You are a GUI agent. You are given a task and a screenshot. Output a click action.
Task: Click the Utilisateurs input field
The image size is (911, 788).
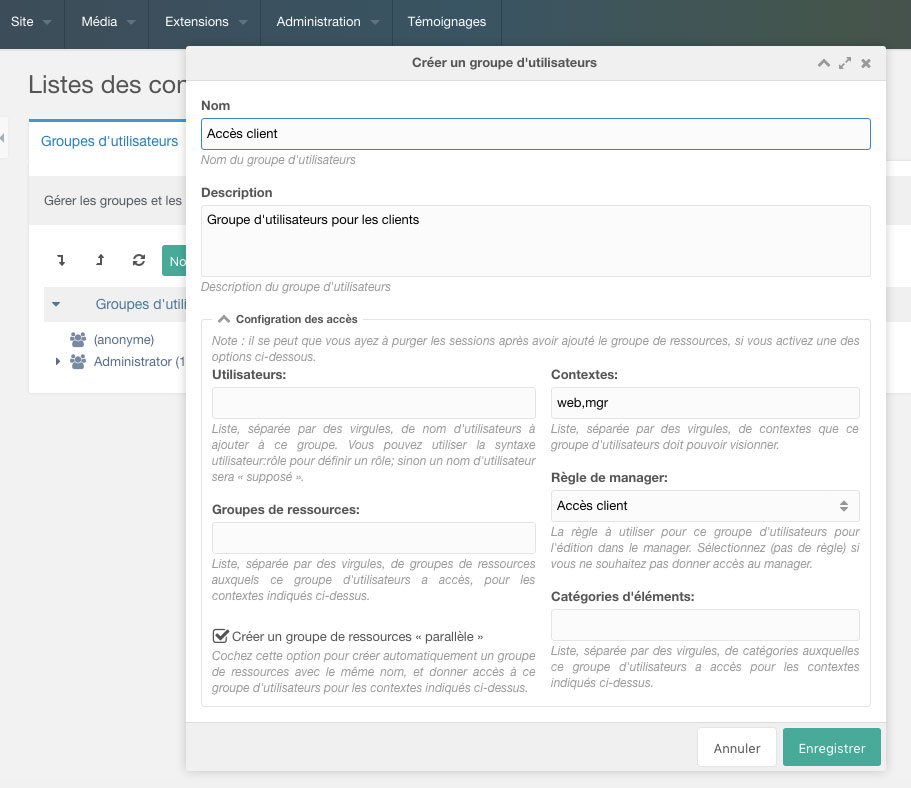coord(374,403)
